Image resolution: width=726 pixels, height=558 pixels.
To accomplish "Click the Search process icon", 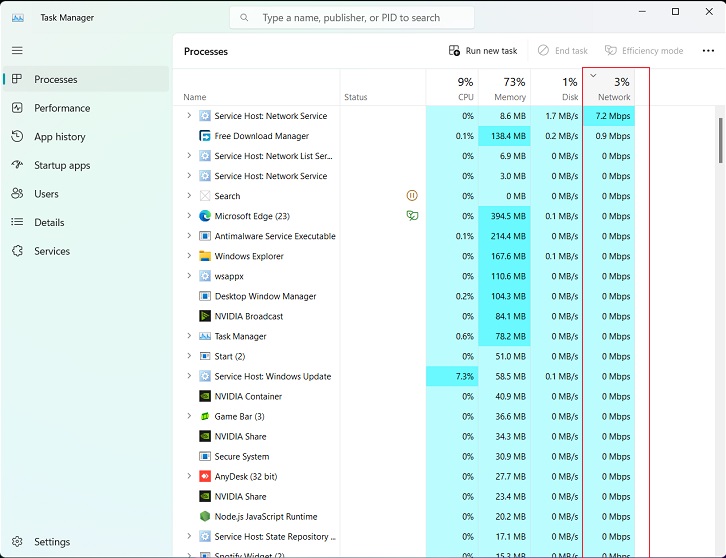I will coord(205,196).
